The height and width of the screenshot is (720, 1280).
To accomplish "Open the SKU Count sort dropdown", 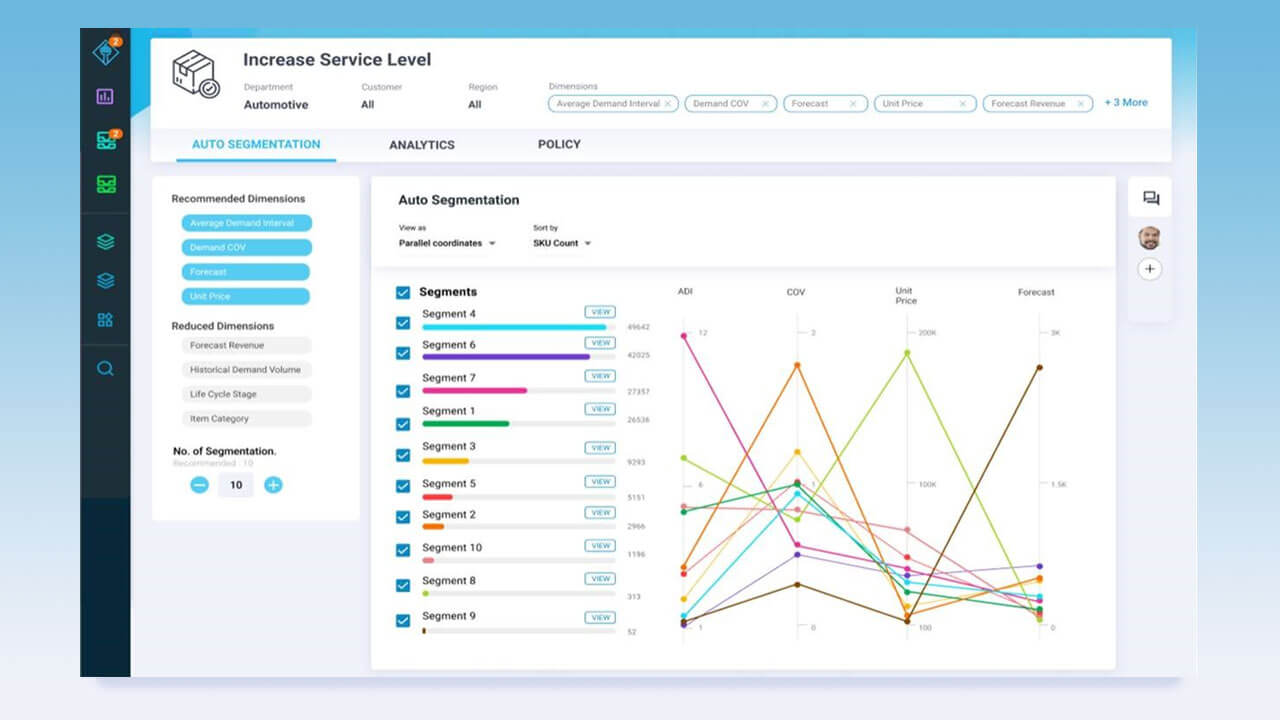I will point(562,243).
